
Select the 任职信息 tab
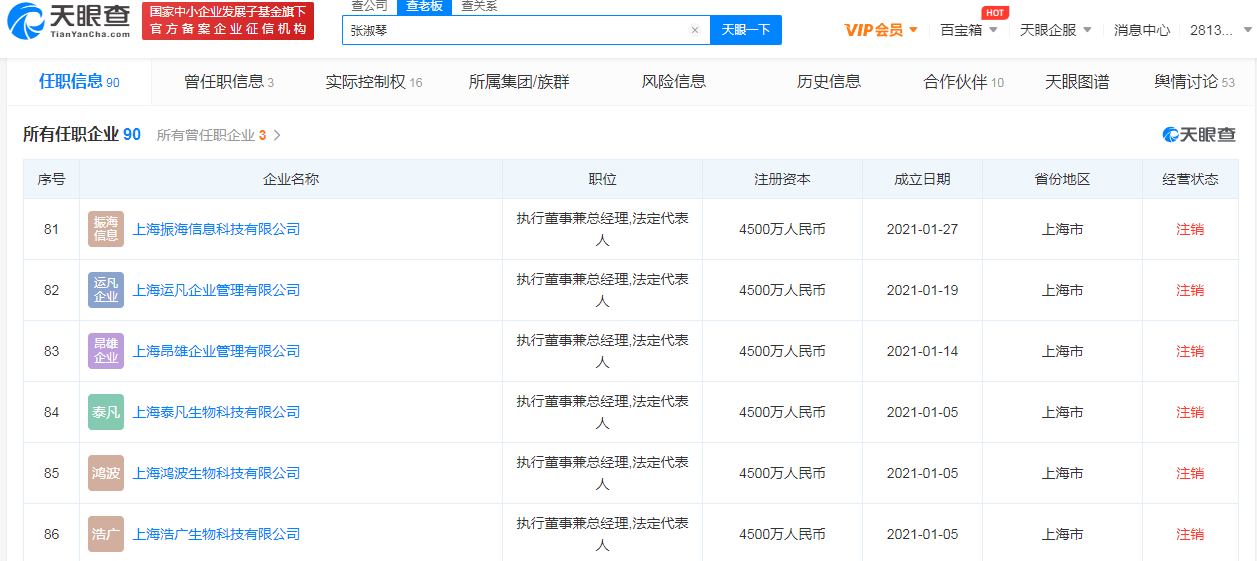tap(79, 82)
